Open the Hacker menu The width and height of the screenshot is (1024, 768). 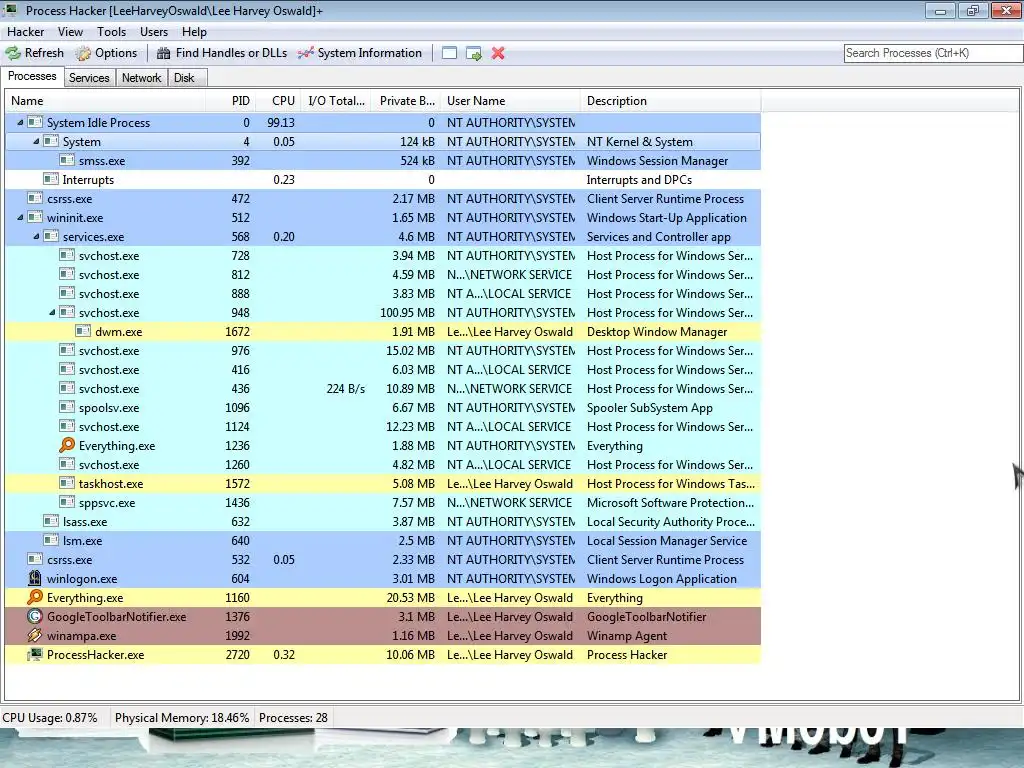(x=25, y=31)
